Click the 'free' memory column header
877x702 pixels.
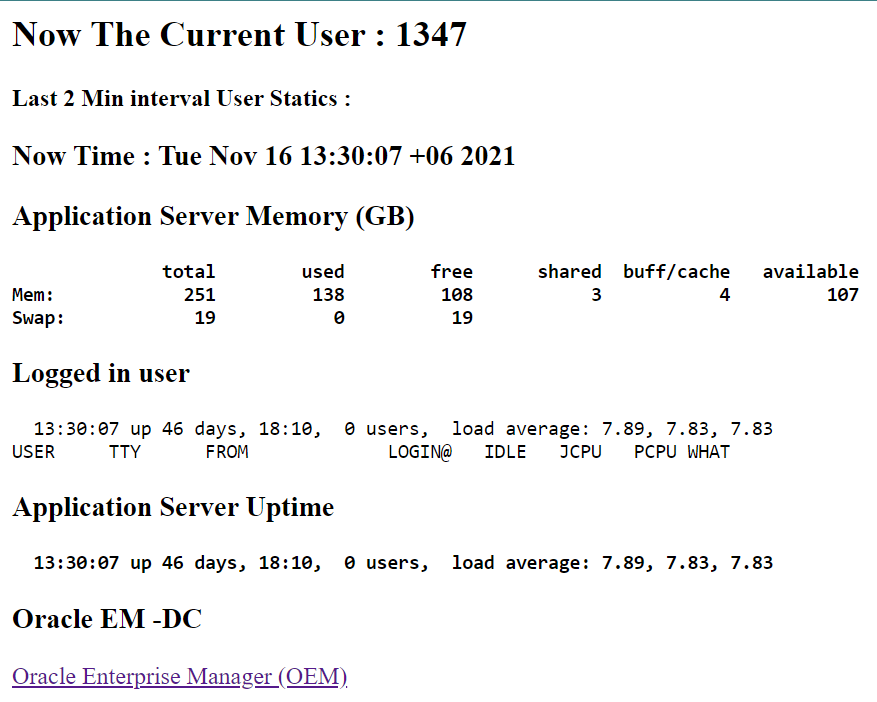coord(452,272)
